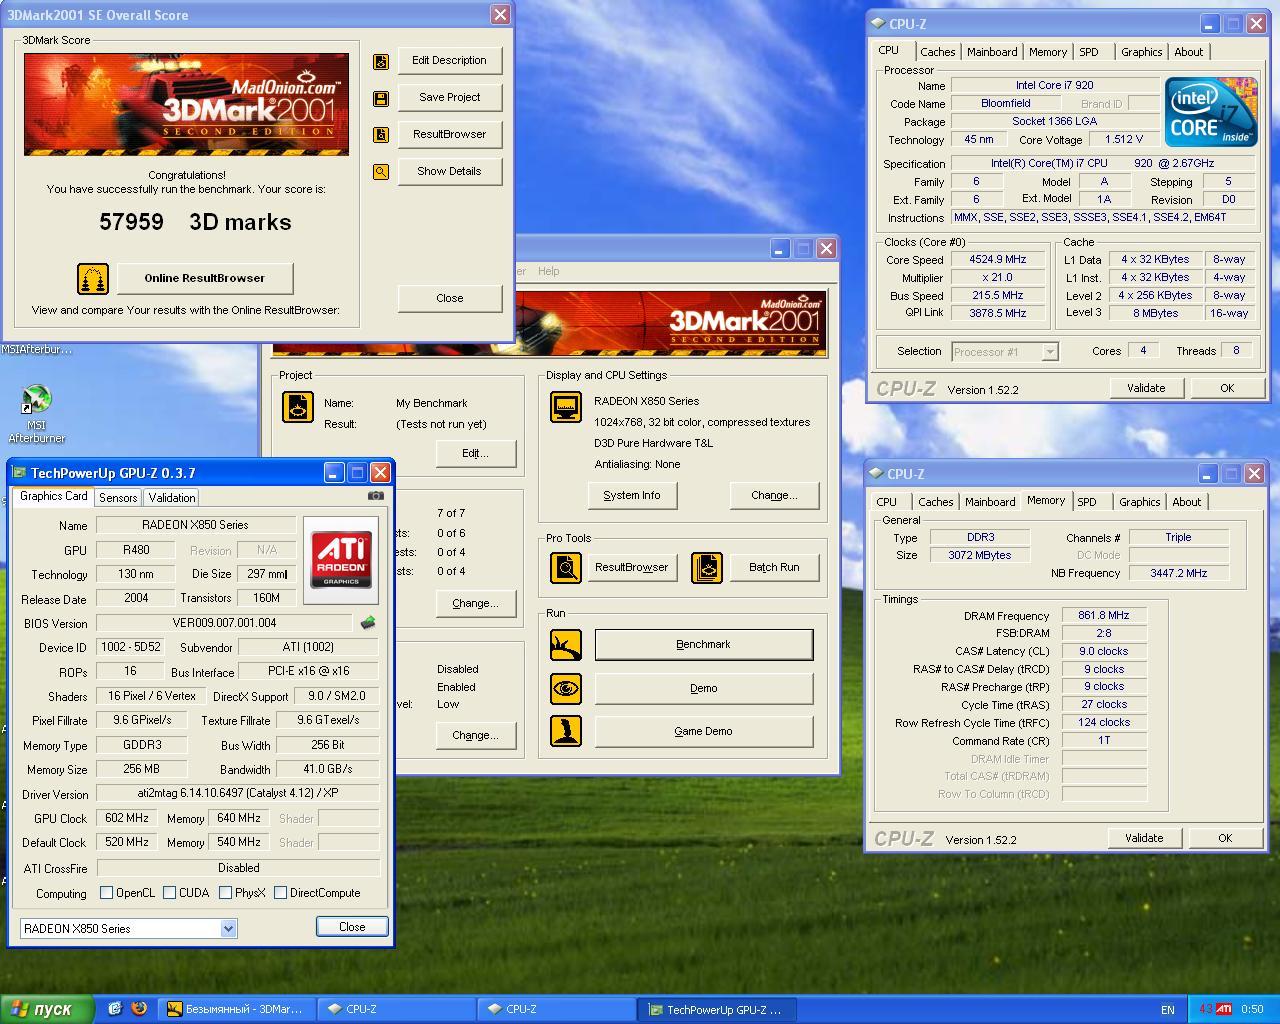Click the Show Details magnifier icon
The width and height of the screenshot is (1280, 1024).
[x=381, y=172]
